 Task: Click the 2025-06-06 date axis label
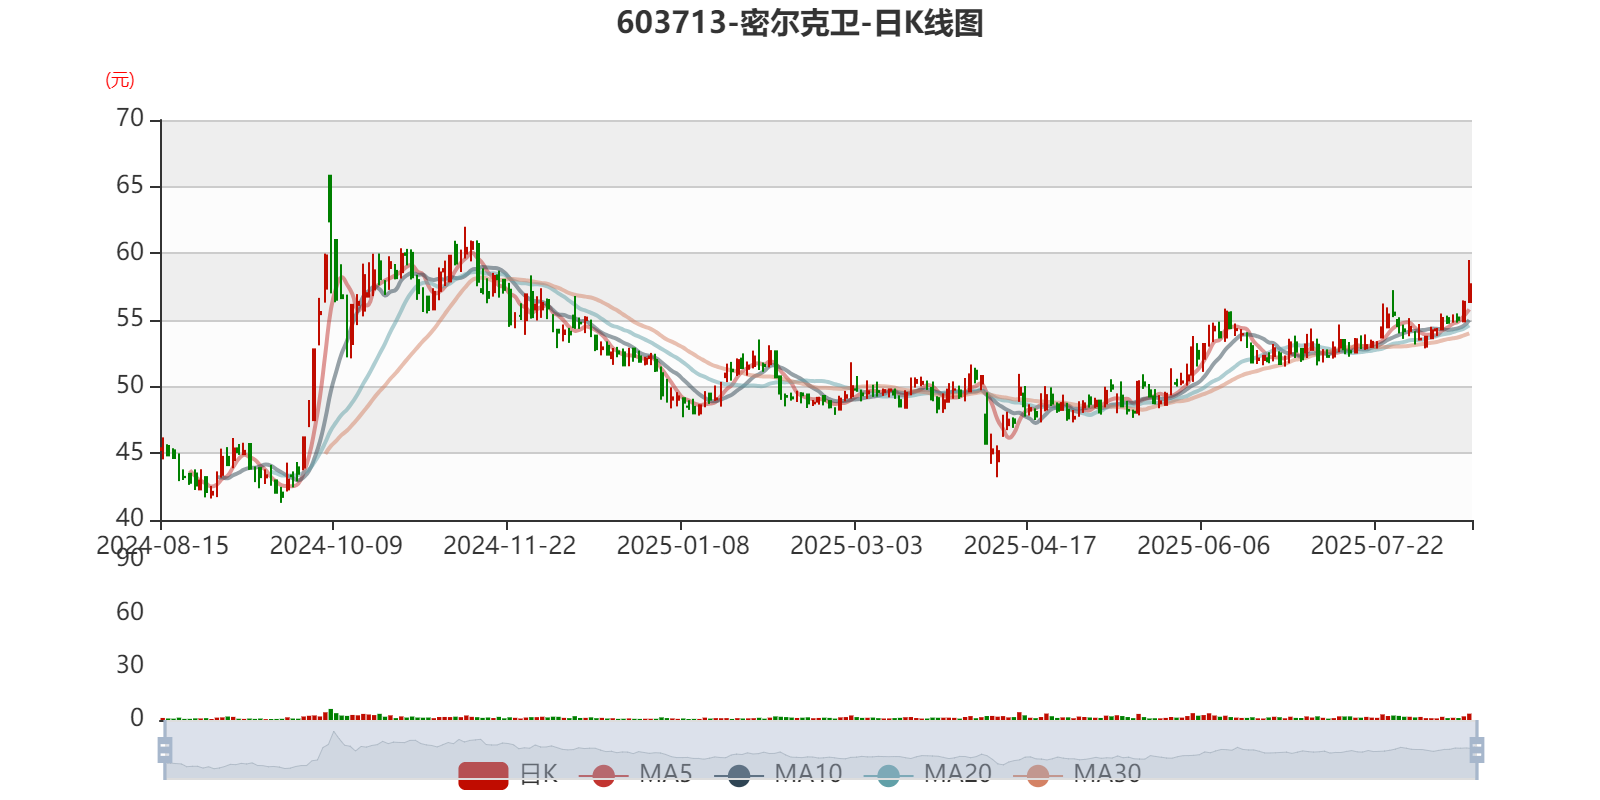click(x=1204, y=546)
